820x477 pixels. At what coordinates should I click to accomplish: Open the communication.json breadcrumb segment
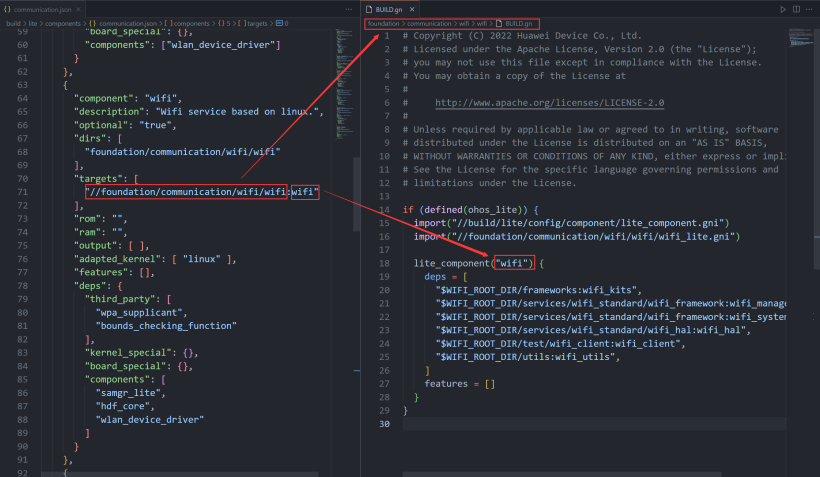123,24
